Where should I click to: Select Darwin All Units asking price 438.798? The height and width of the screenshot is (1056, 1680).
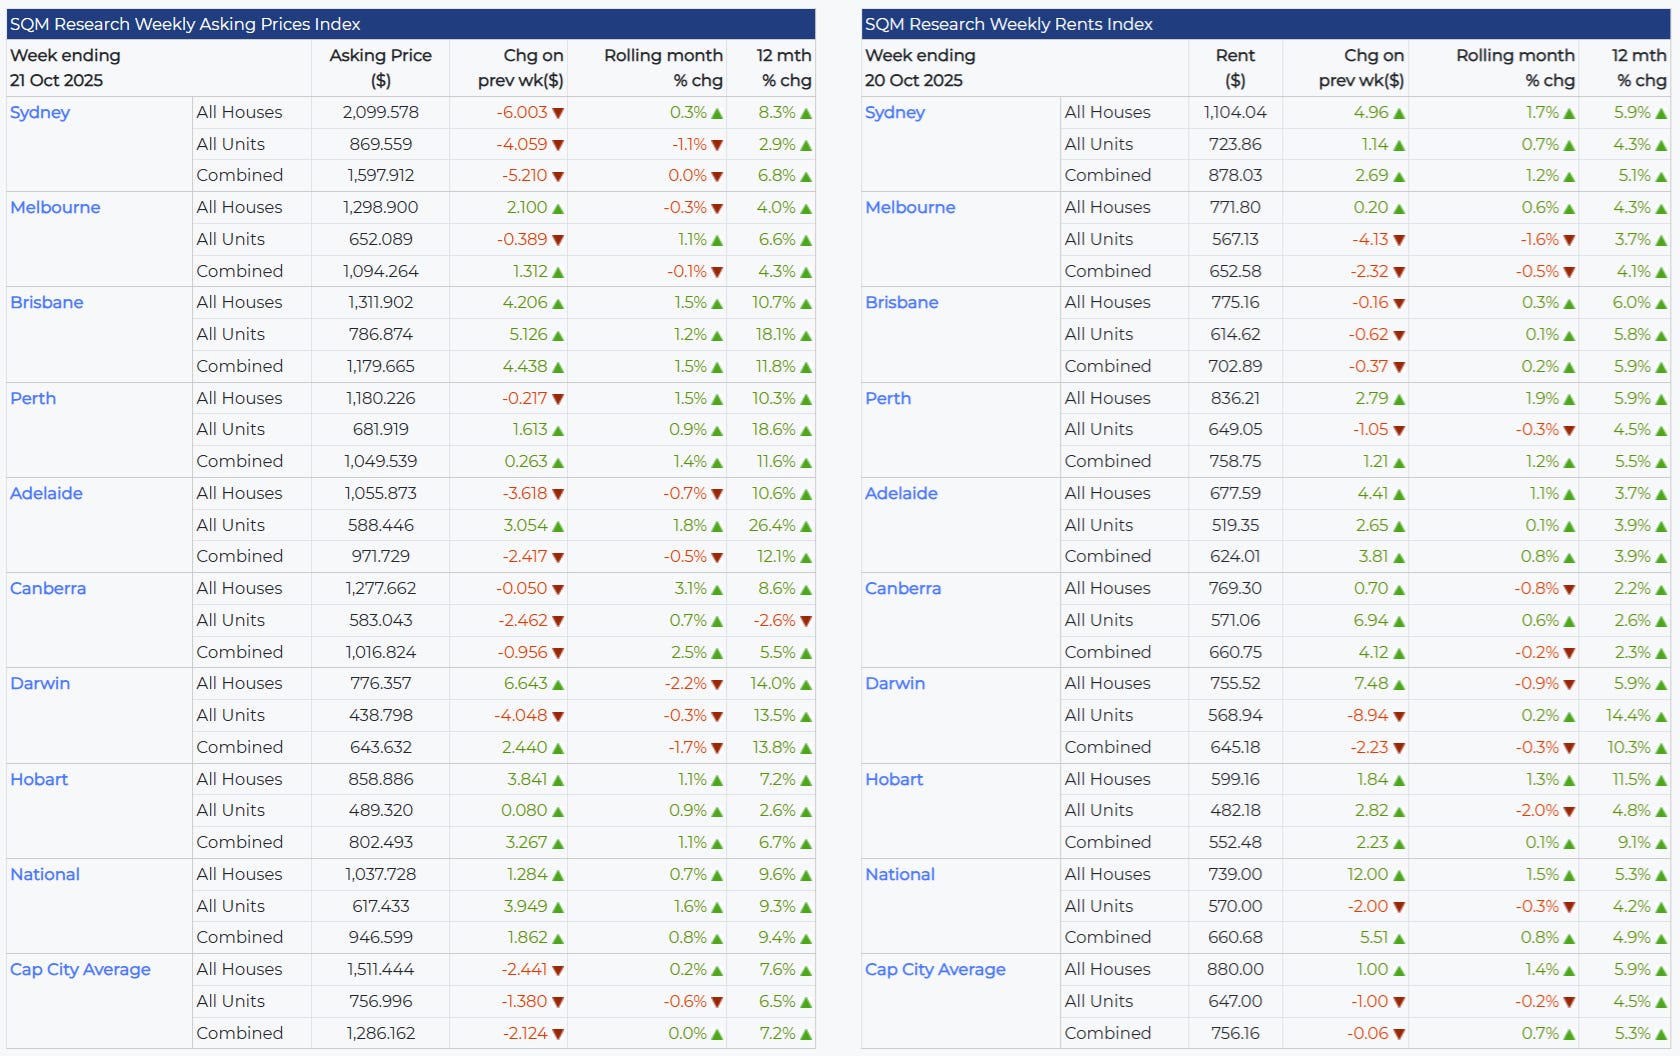381,715
